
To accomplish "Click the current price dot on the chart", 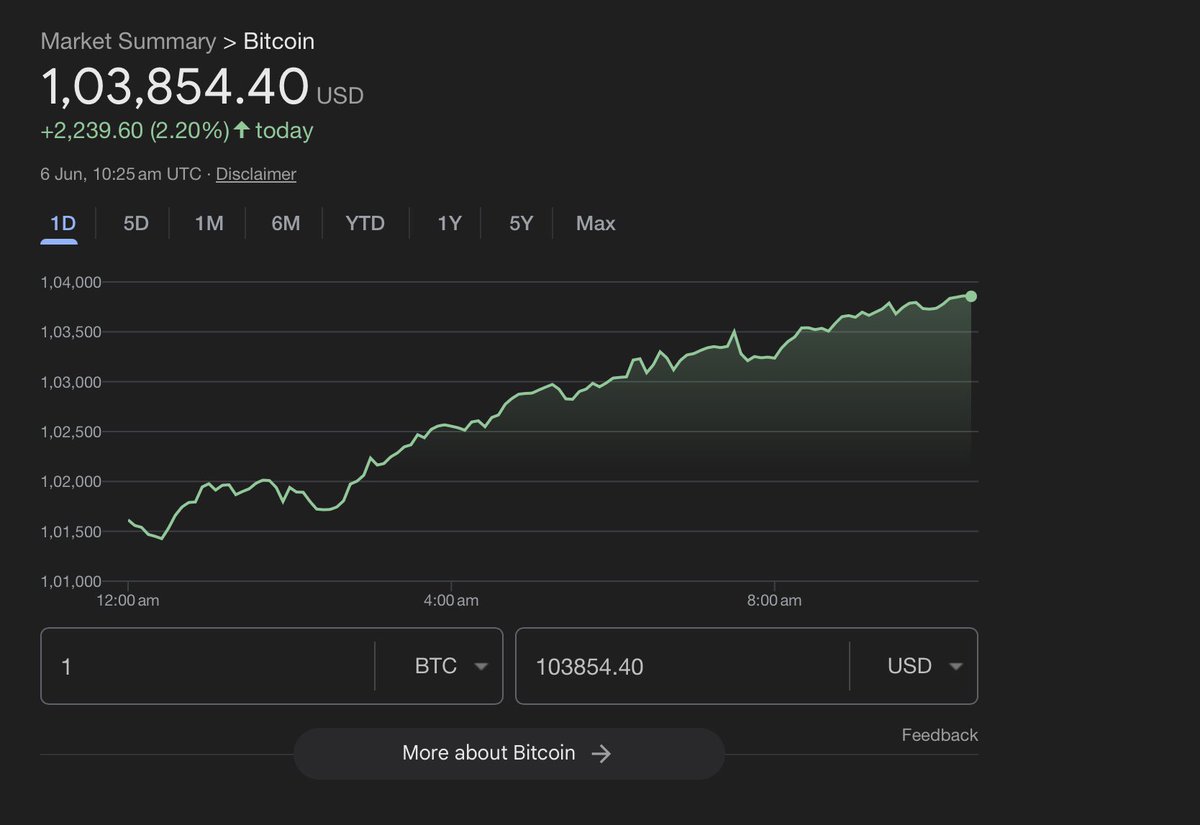I will coord(971,296).
